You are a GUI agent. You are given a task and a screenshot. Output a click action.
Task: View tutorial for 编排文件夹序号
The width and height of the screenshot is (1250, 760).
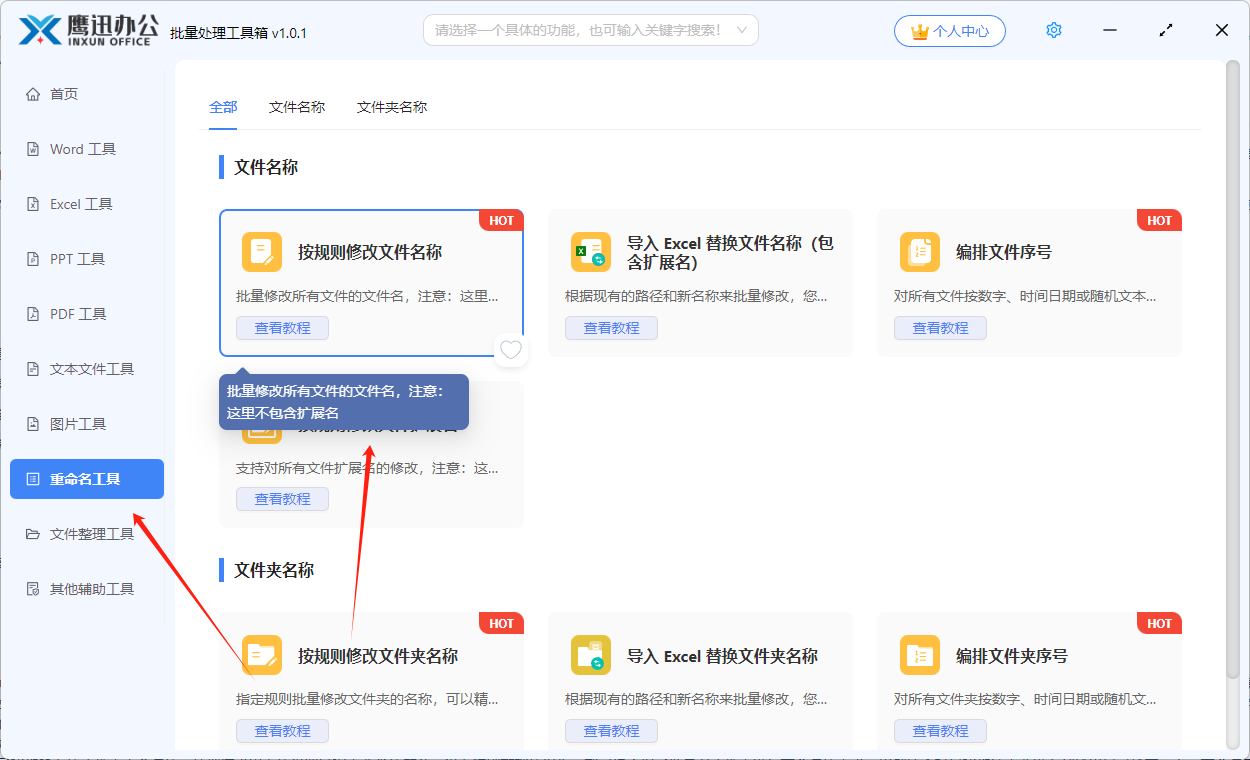point(940,731)
